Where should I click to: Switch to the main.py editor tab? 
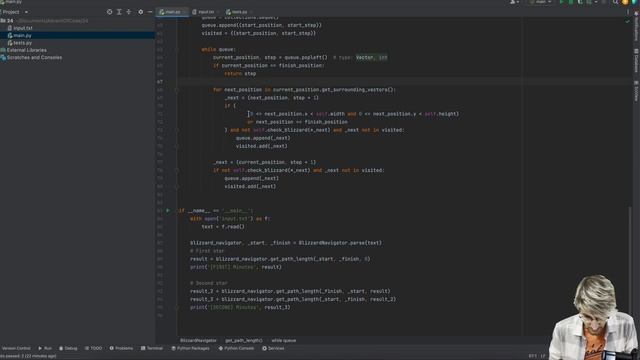tap(173, 12)
